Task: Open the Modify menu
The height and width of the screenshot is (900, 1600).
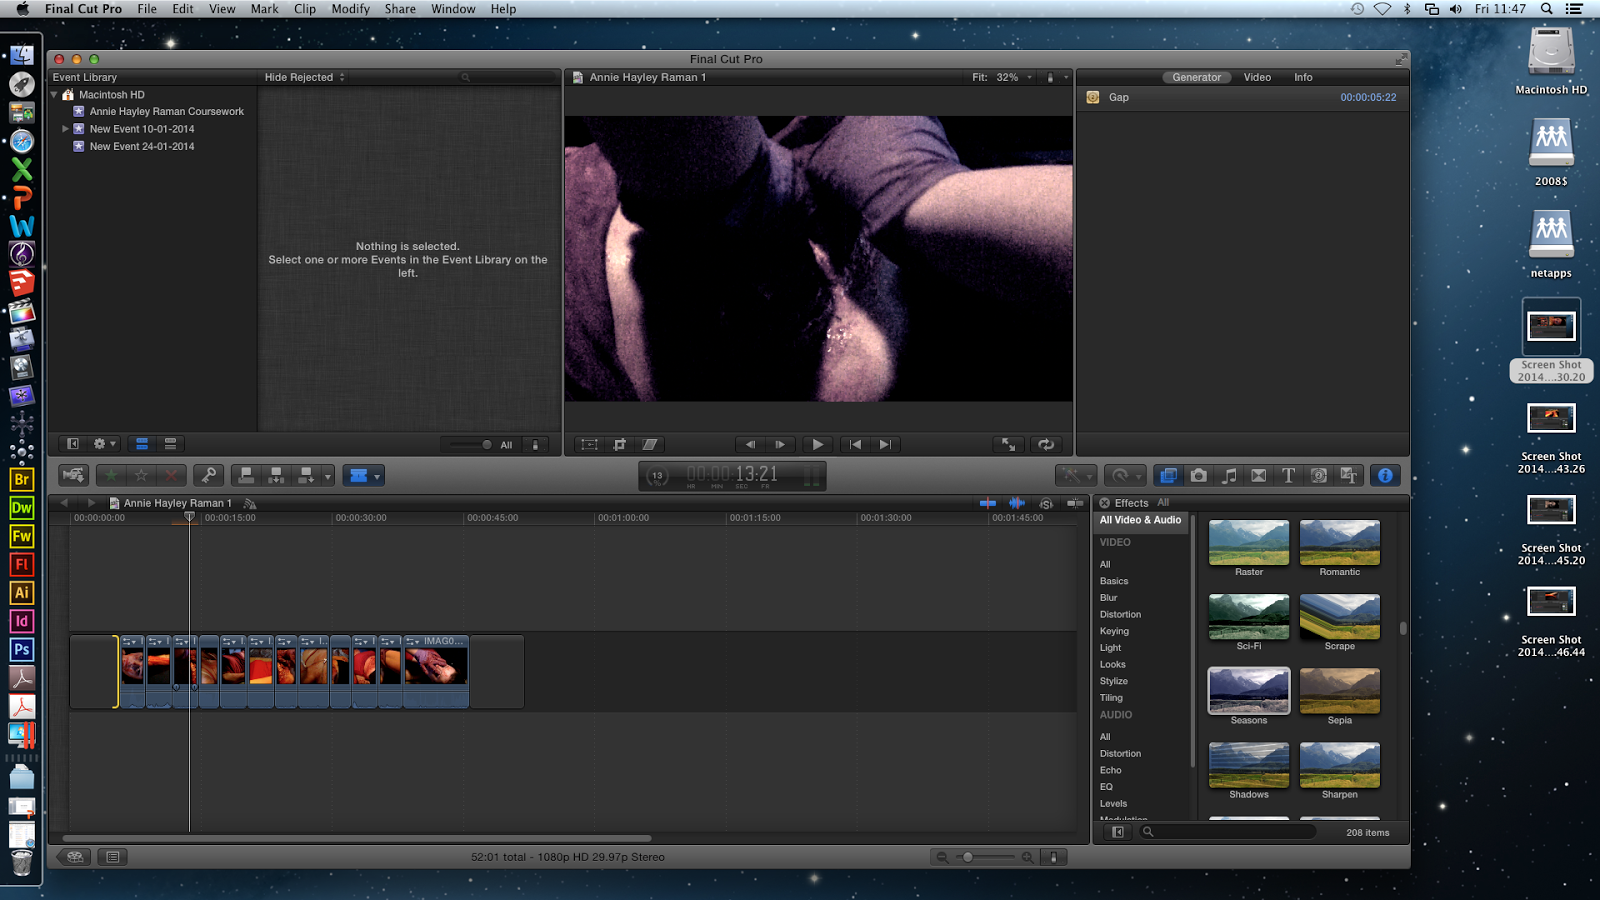Action: [350, 9]
